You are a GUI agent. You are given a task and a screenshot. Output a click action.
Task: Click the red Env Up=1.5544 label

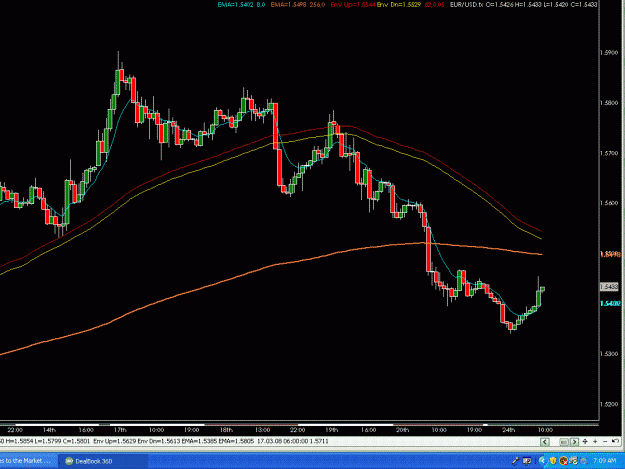pyautogui.click(x=353, y=4)
